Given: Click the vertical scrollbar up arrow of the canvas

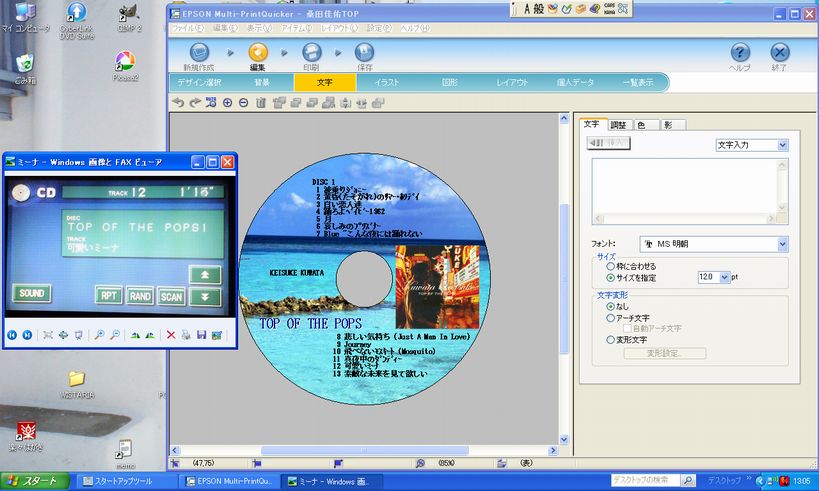Looking at the screenshot, I should [x=564, y=119].
